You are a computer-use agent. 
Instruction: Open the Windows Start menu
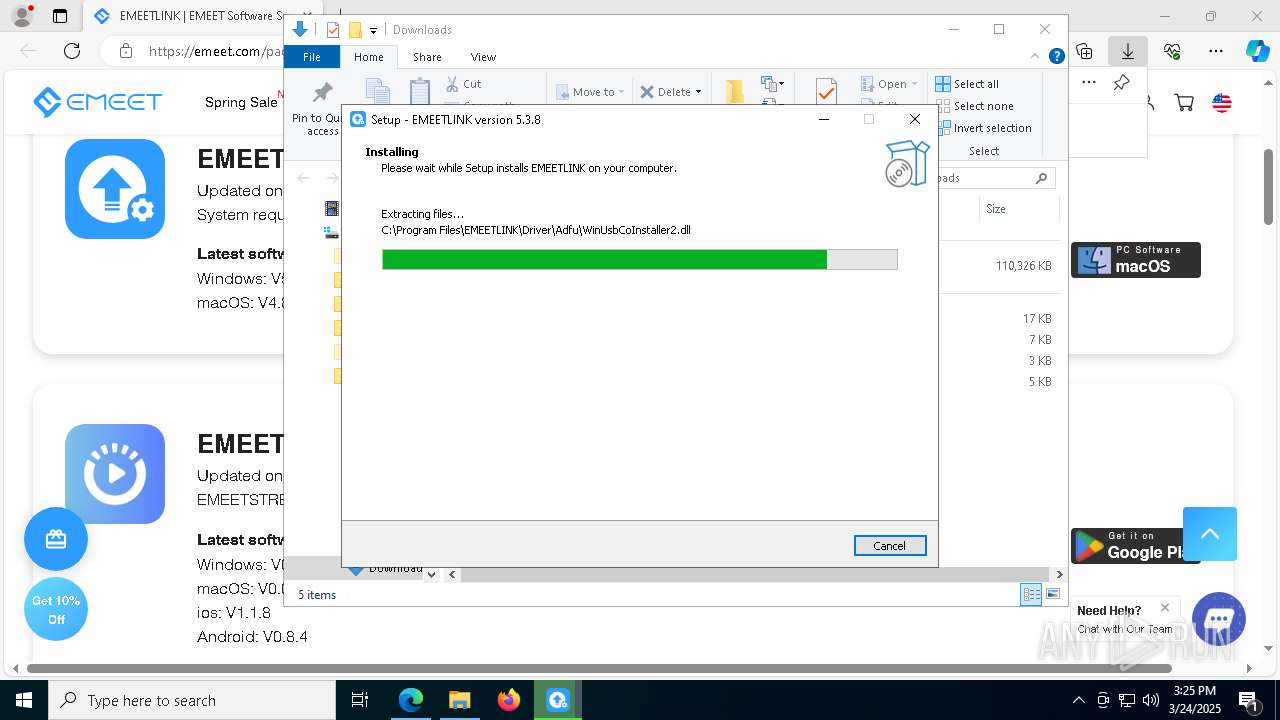point(24,700)
